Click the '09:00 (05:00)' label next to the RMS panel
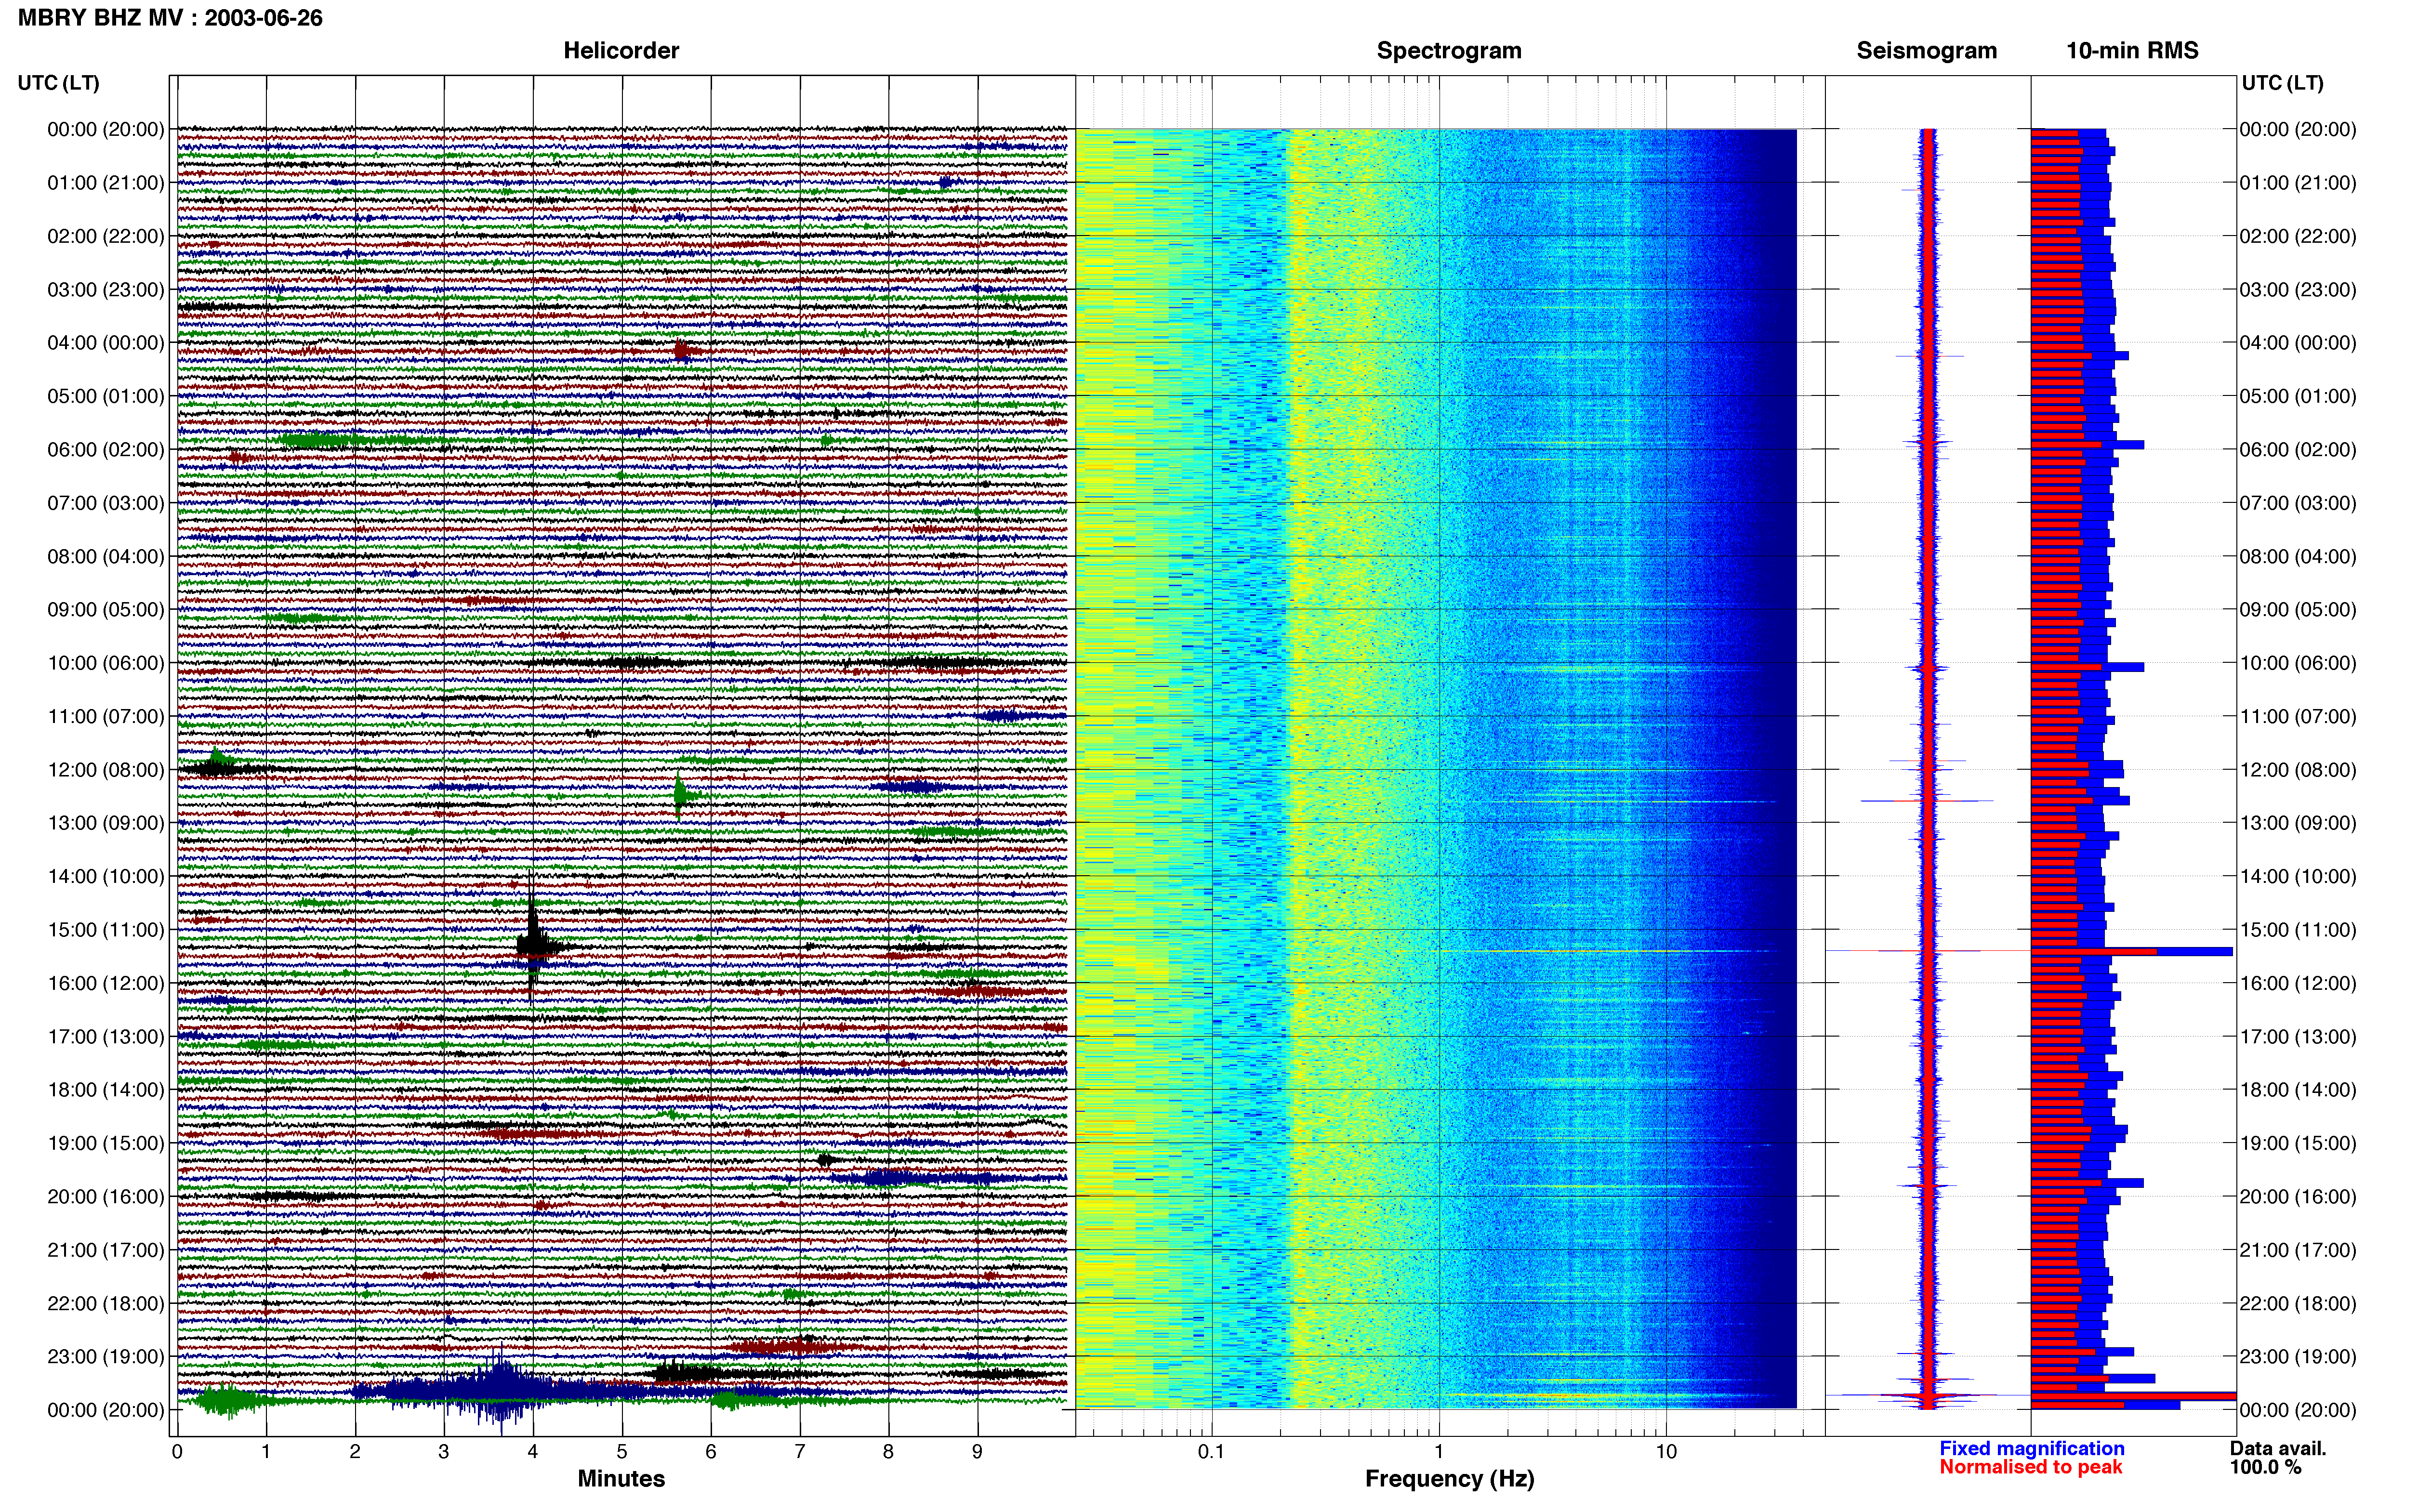Screen dimensions: 2418x1512 tap(2298, 609)
